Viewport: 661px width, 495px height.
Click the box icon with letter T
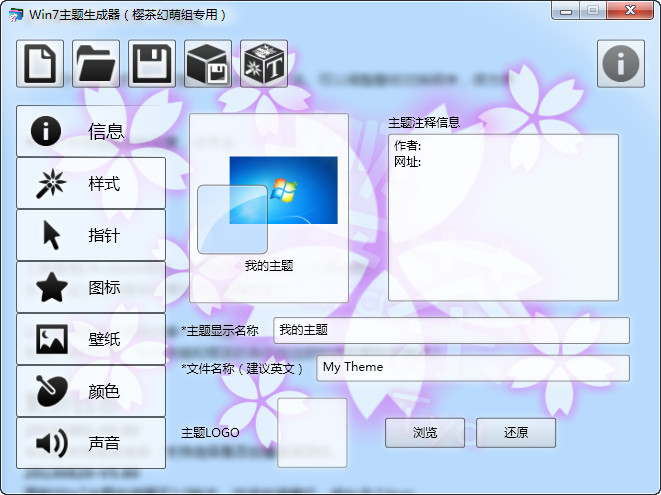tap(264, 64)
